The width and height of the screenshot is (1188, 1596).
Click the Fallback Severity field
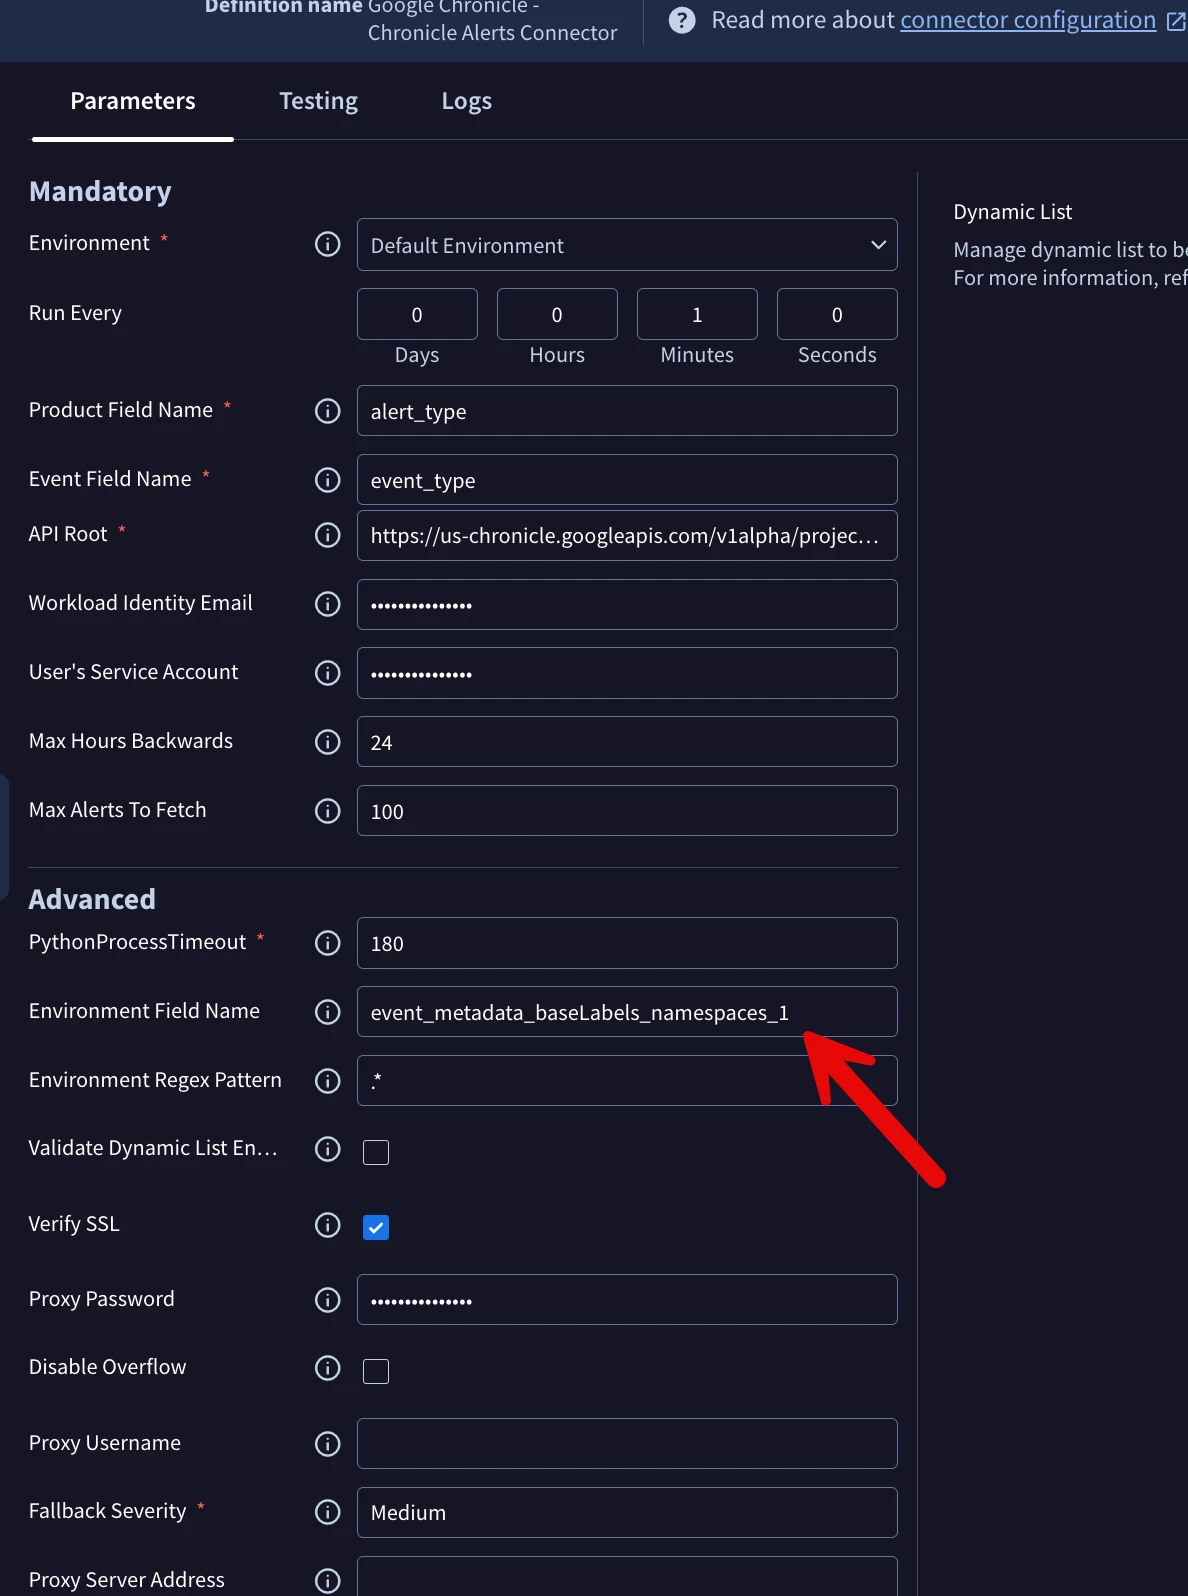[627, 1513]
